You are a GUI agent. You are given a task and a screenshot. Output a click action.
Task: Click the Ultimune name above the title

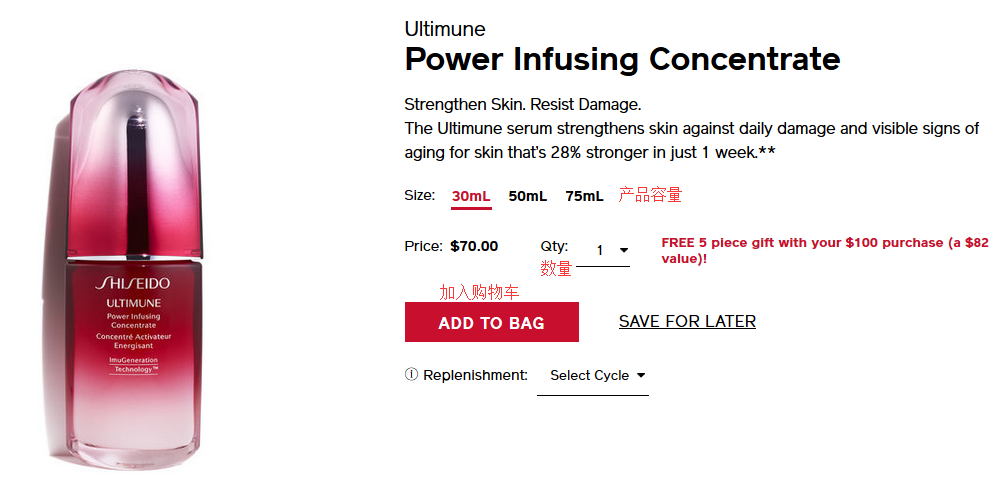point(445,28)
